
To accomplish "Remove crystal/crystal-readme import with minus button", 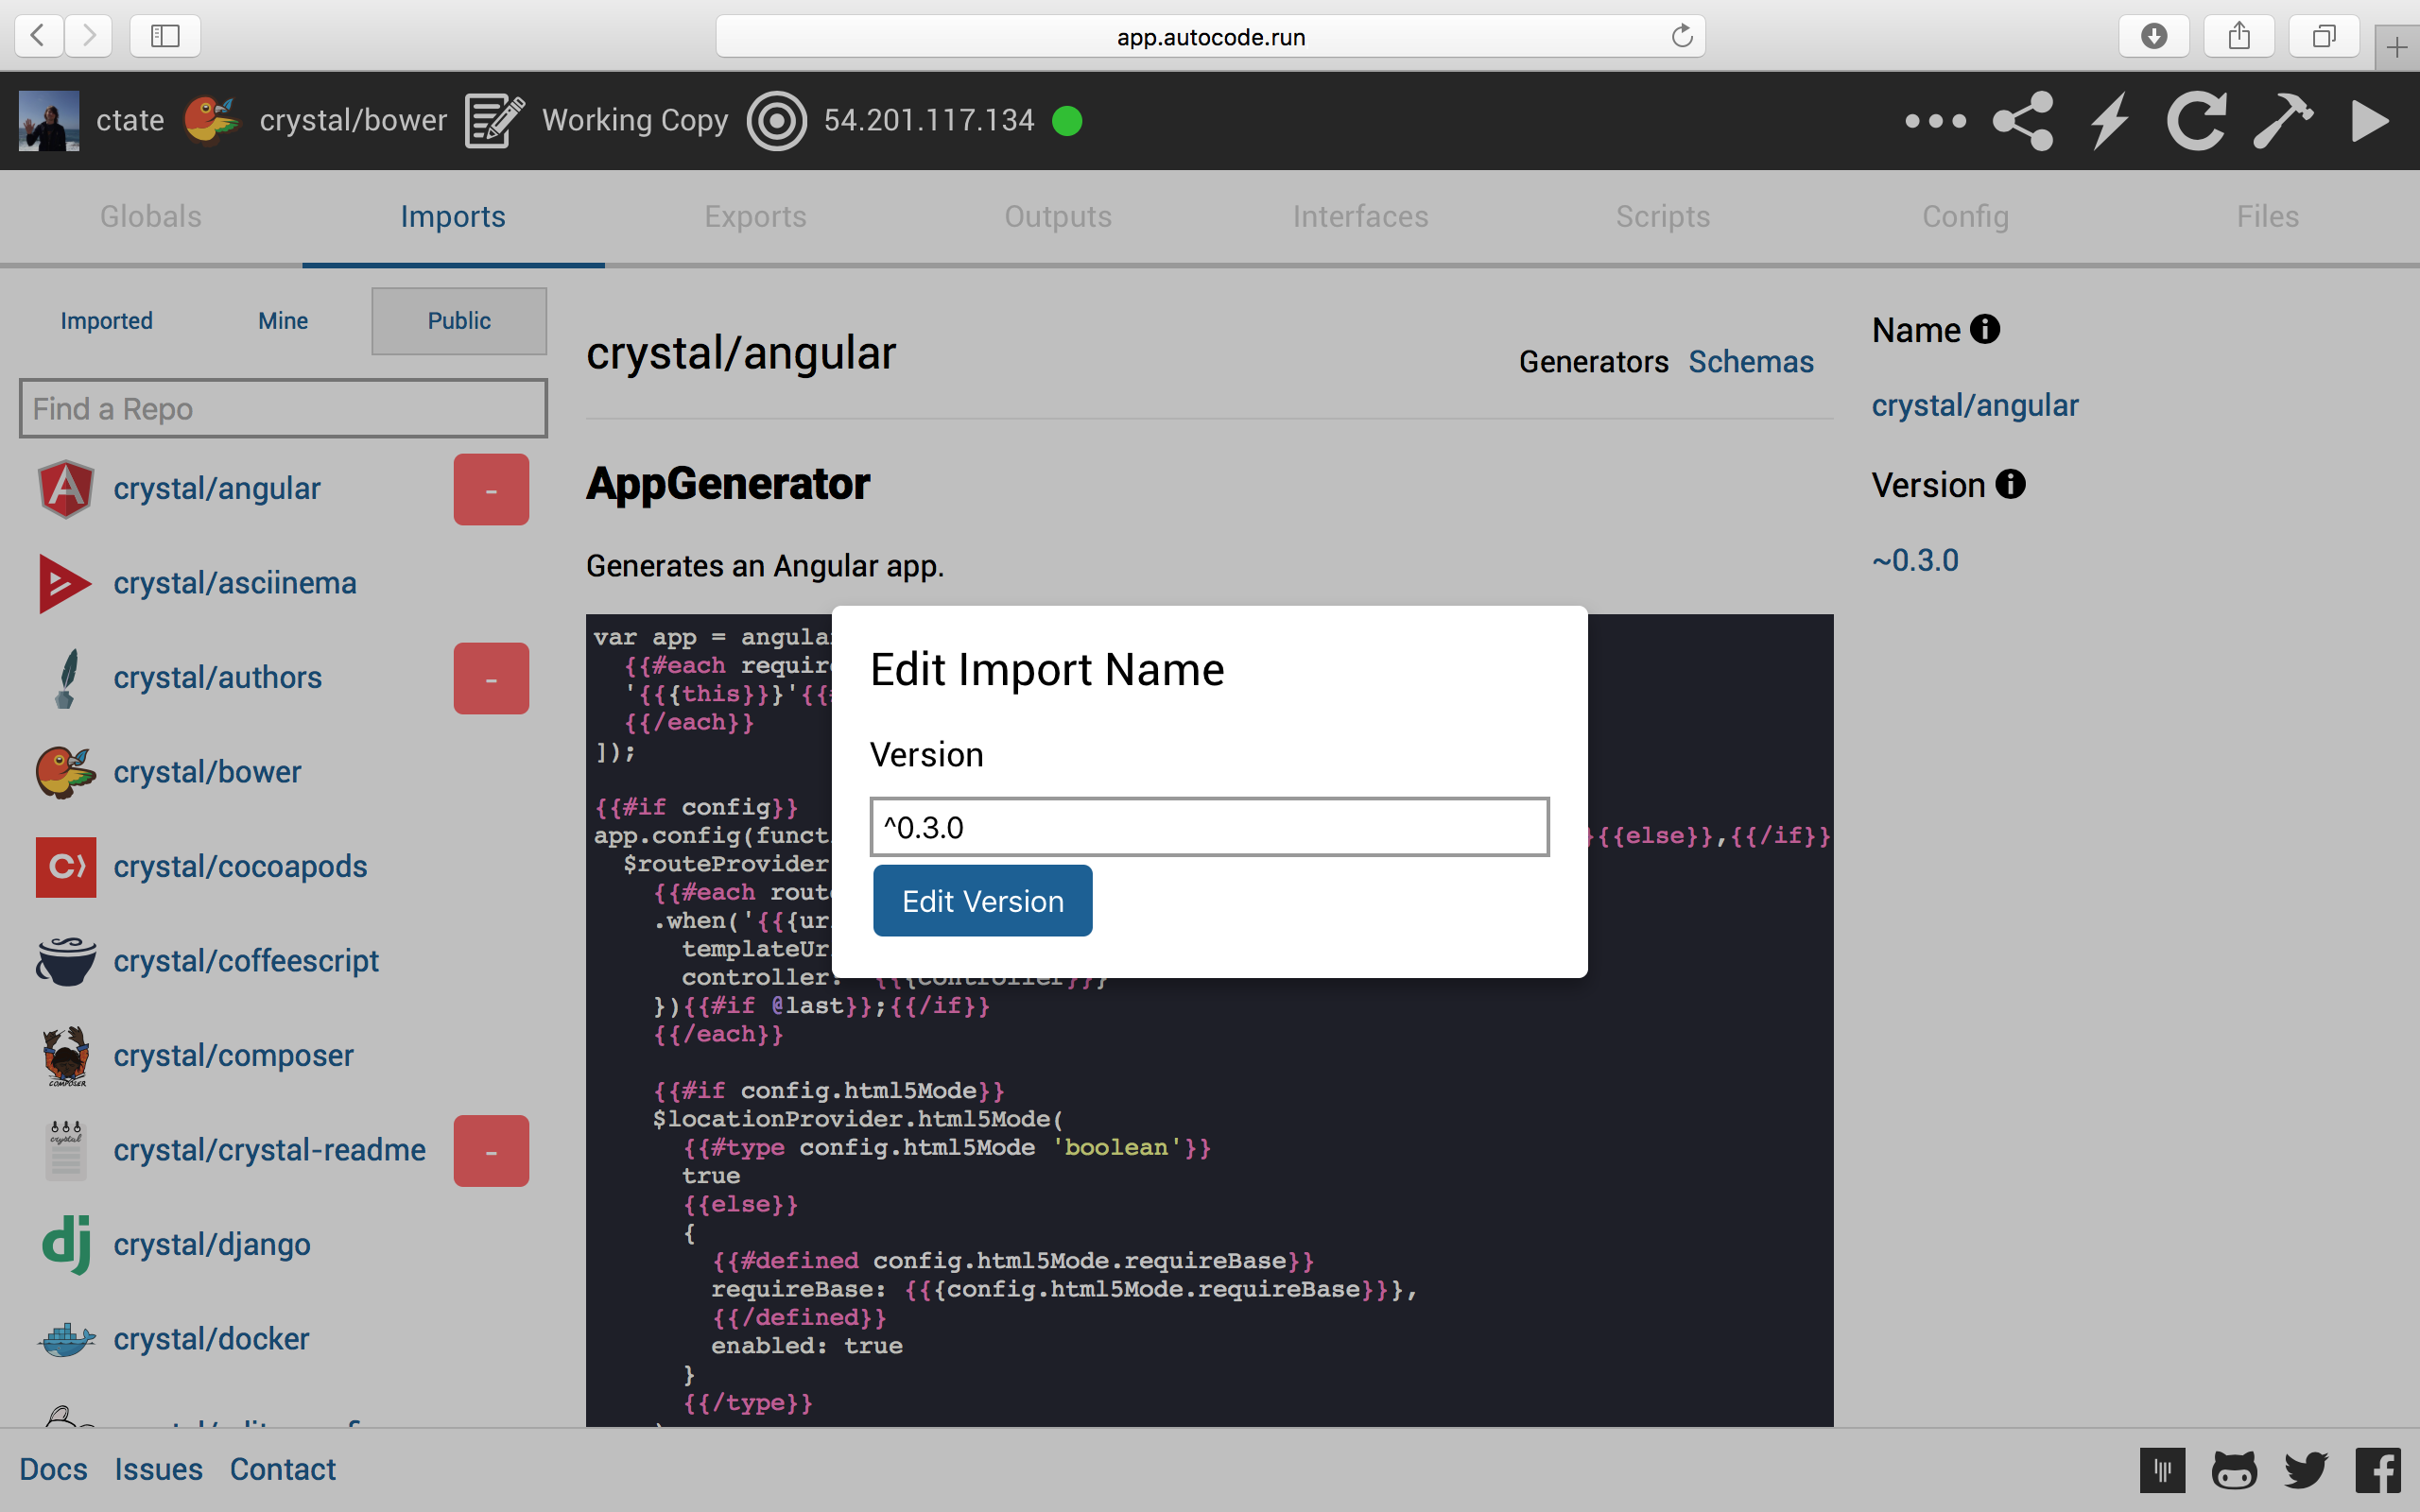I will 491,1151.
